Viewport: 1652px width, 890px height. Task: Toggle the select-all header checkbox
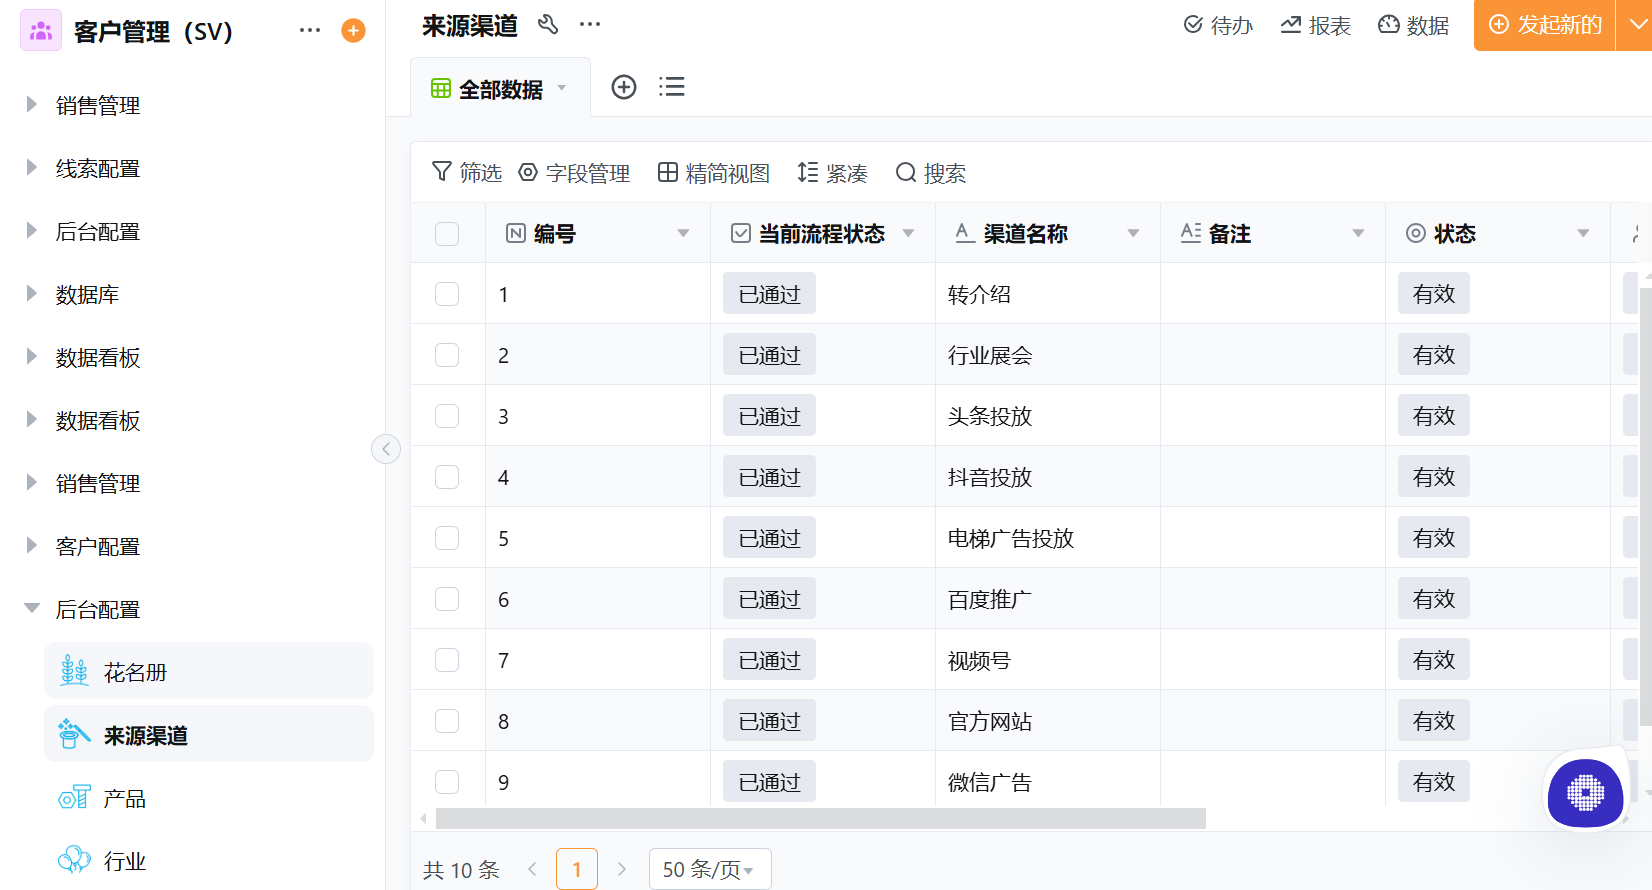click(447, 234)
